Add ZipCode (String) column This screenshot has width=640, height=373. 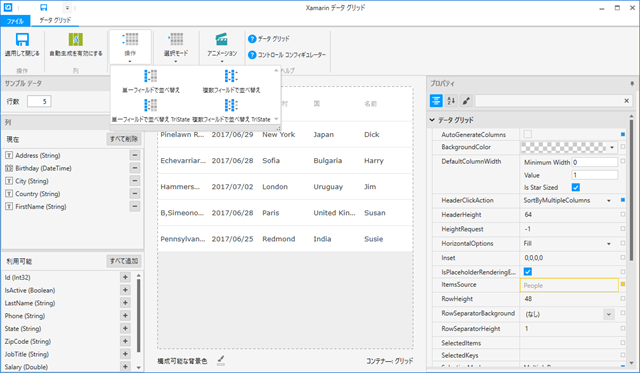pyautogui.click(x=125, y=341)
